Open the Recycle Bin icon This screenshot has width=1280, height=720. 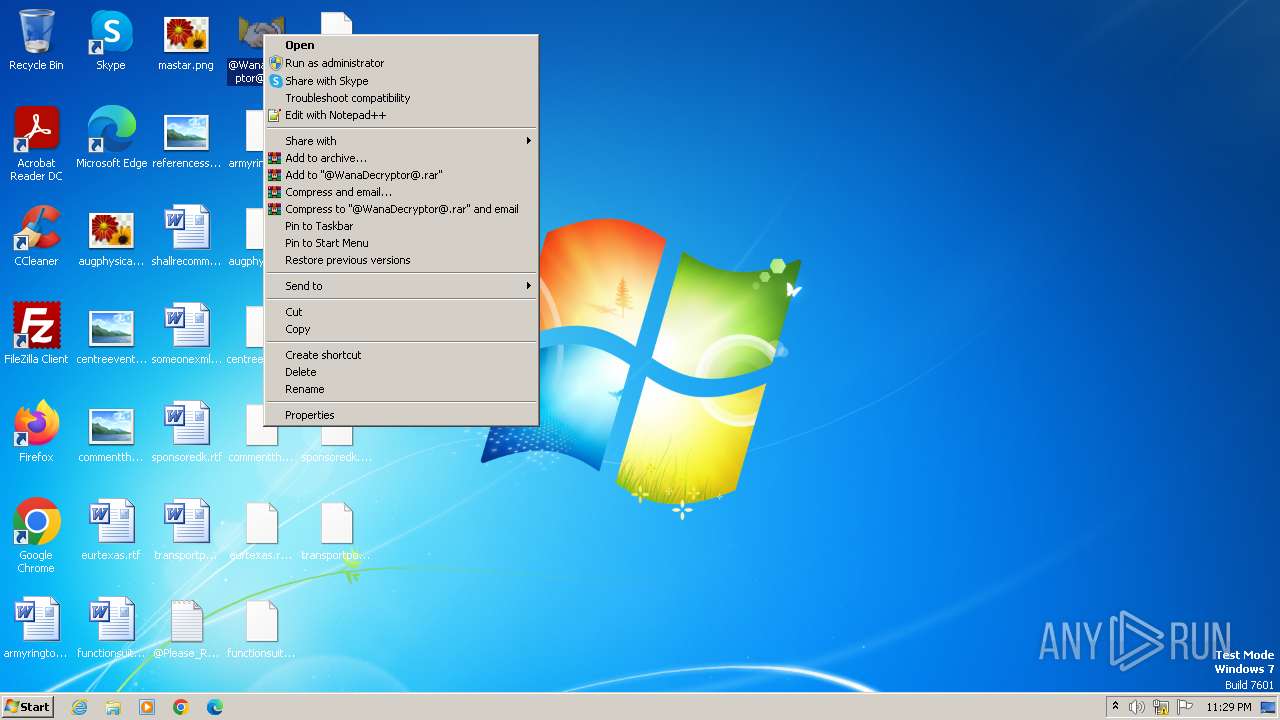point(36,40)
